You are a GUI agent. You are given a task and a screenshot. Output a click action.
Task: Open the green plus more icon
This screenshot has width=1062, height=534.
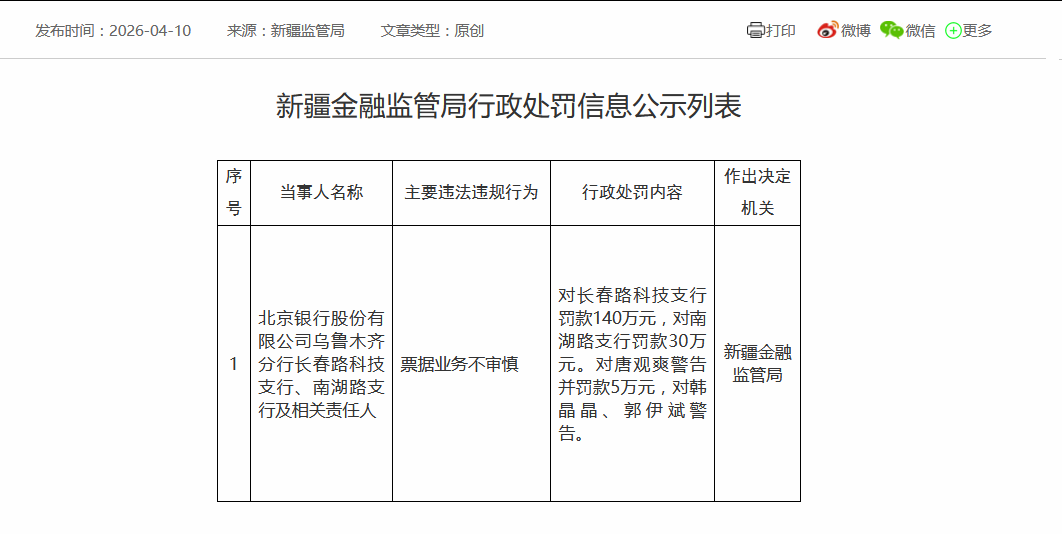tap(953, 30)
